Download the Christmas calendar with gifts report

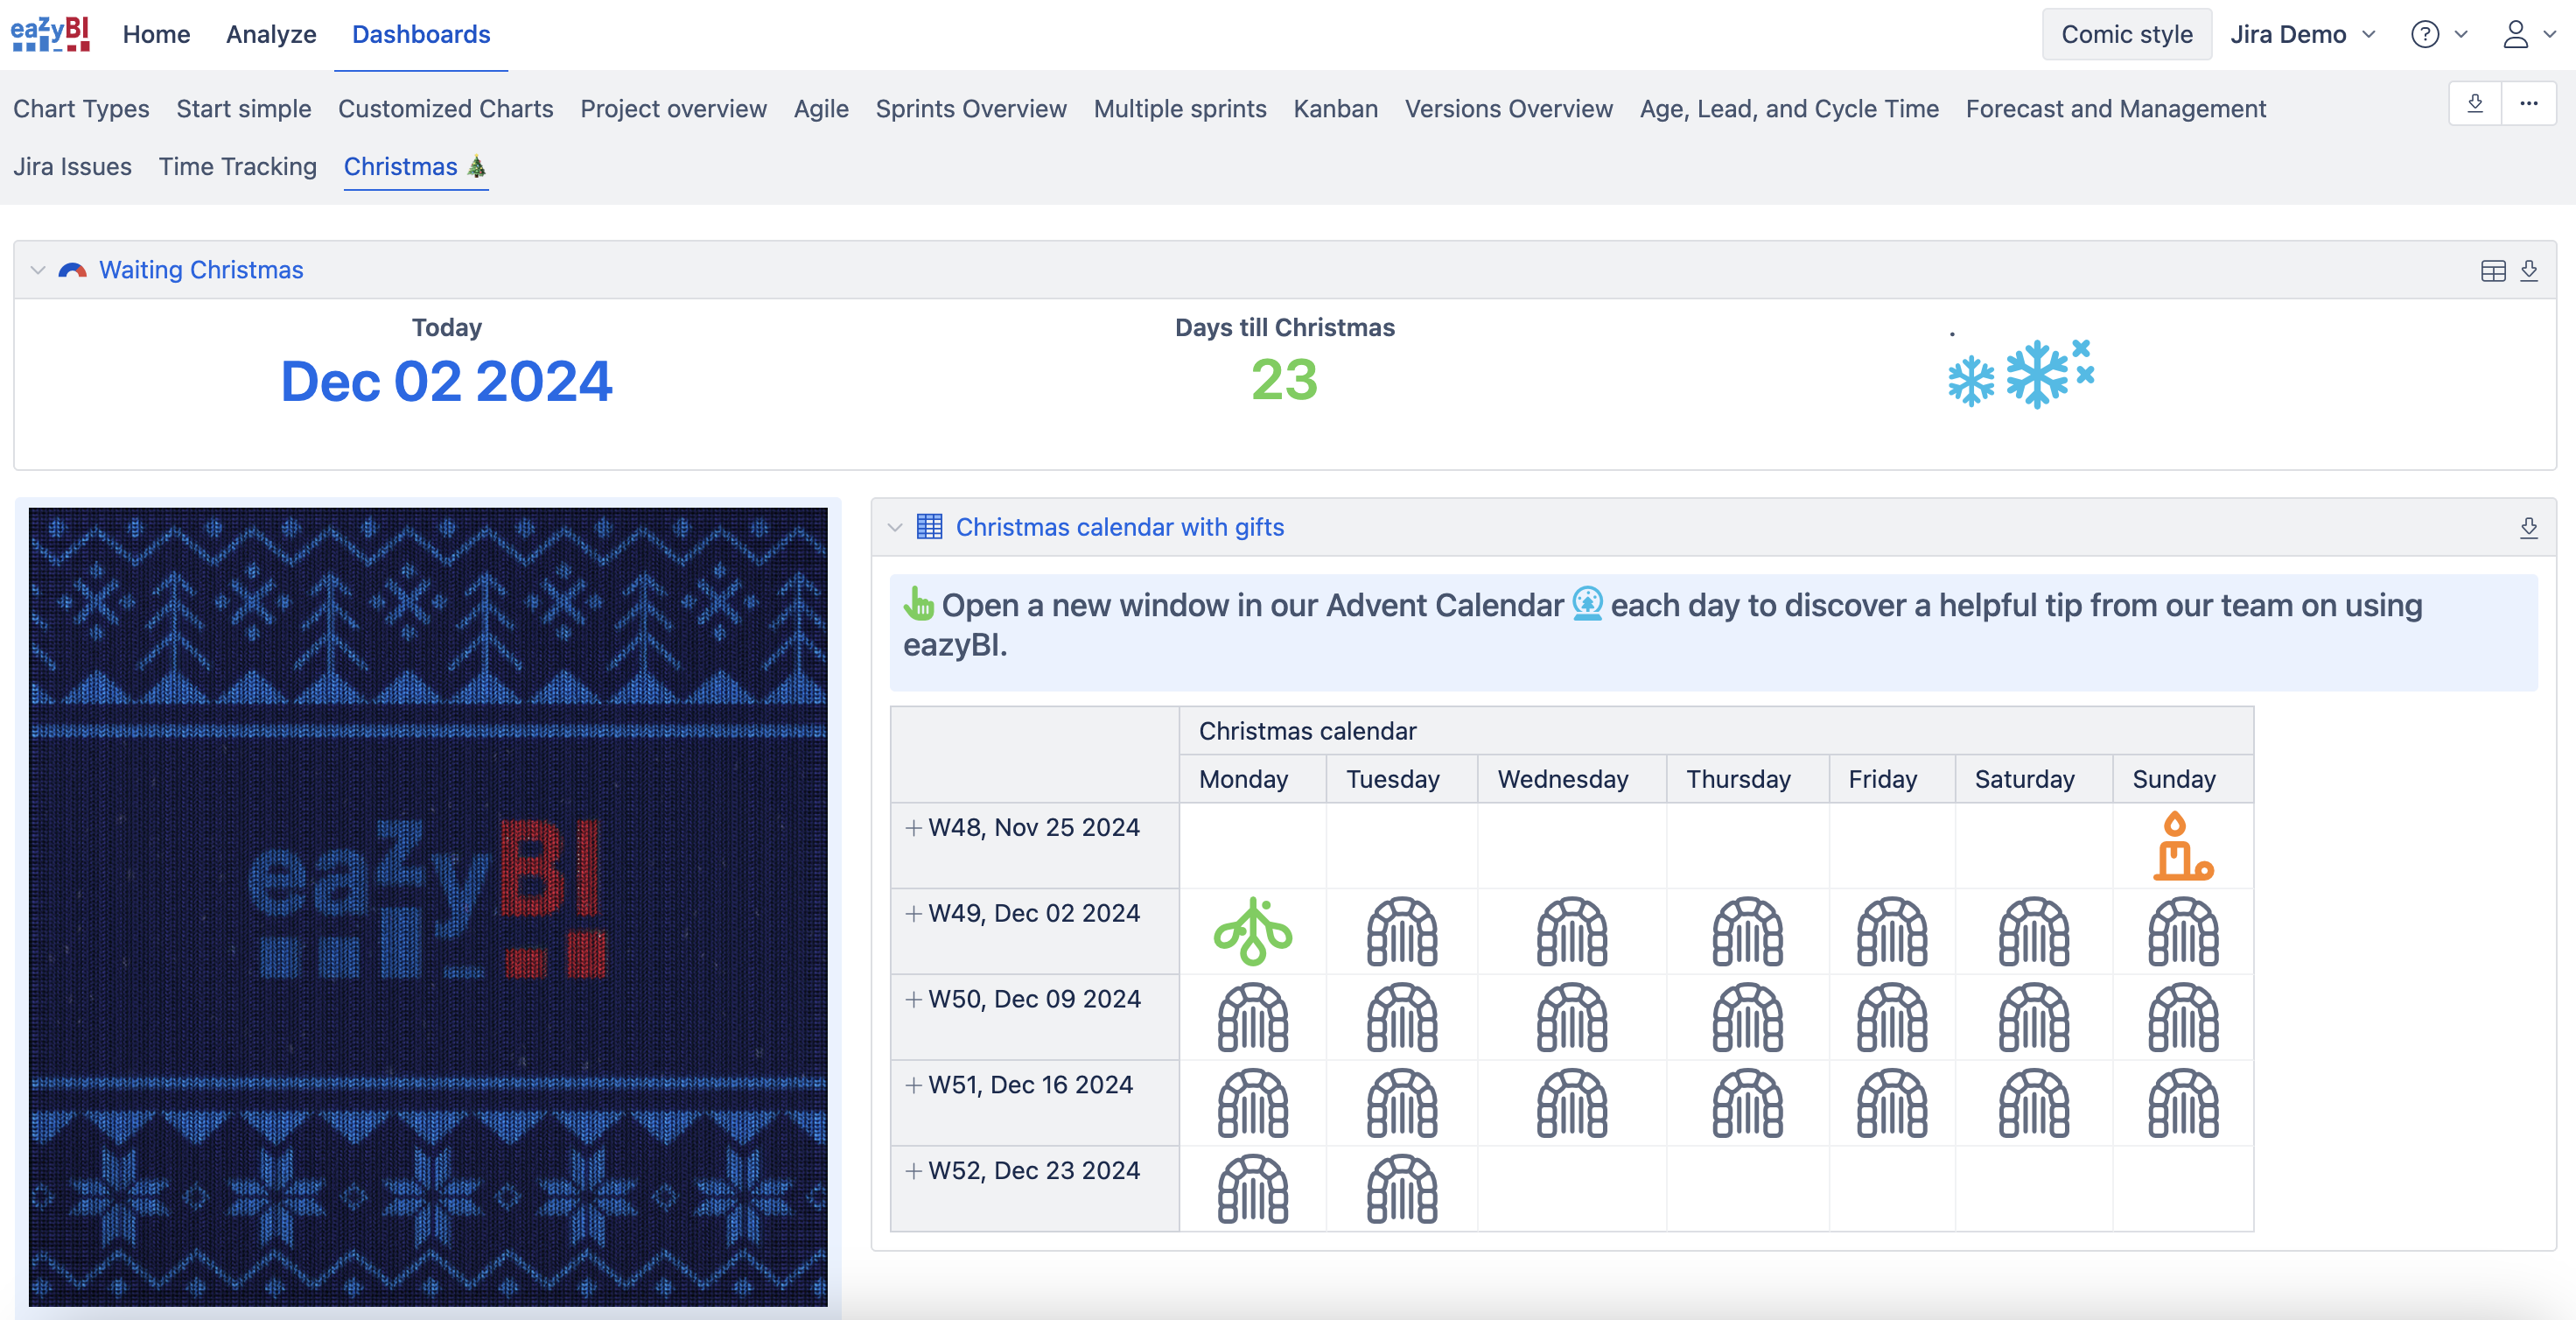click(2529, 527)
